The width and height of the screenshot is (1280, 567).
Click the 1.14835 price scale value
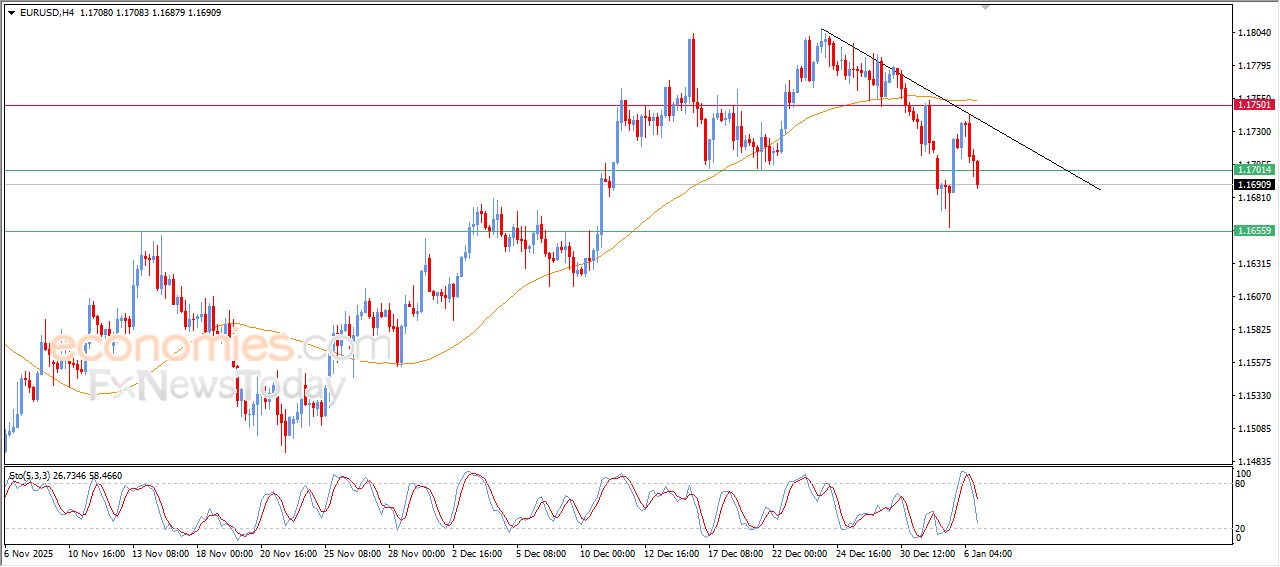pyautogui.click(x=1254, y=461)
